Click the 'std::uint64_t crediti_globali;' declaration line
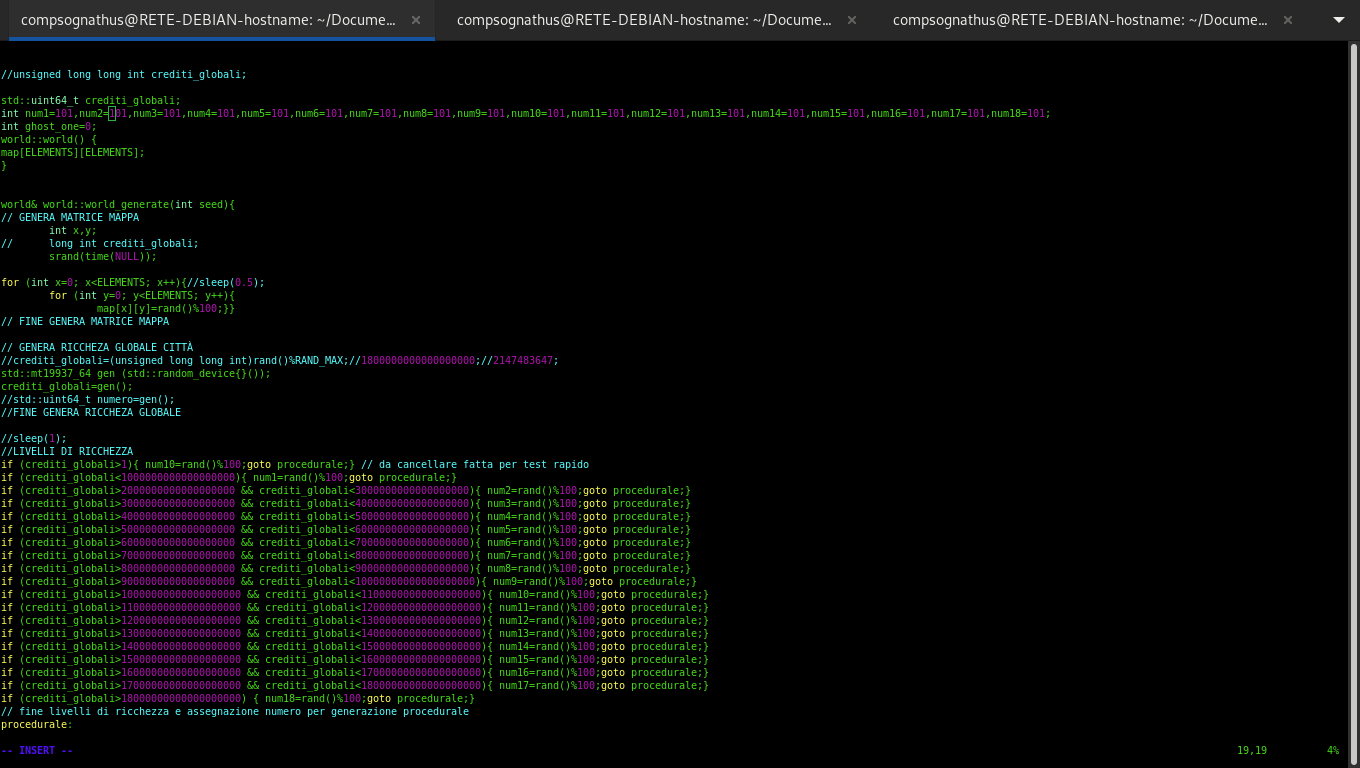Viewport: 1360px width, 768px height. [91, 100]
